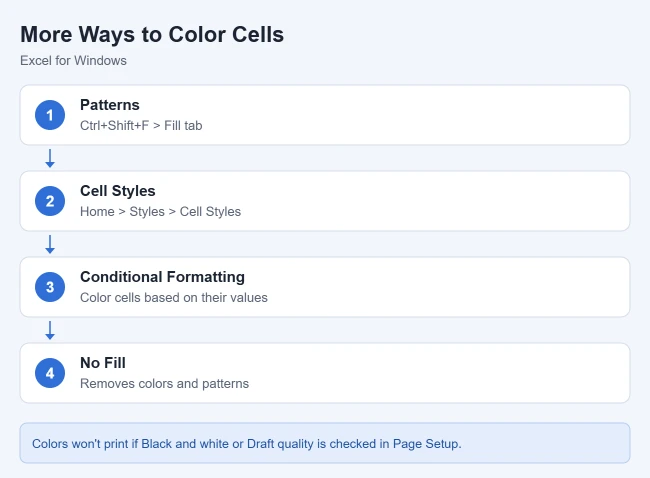
Task: Select the number 4 circle badge
Action: [x=50, y=373]
